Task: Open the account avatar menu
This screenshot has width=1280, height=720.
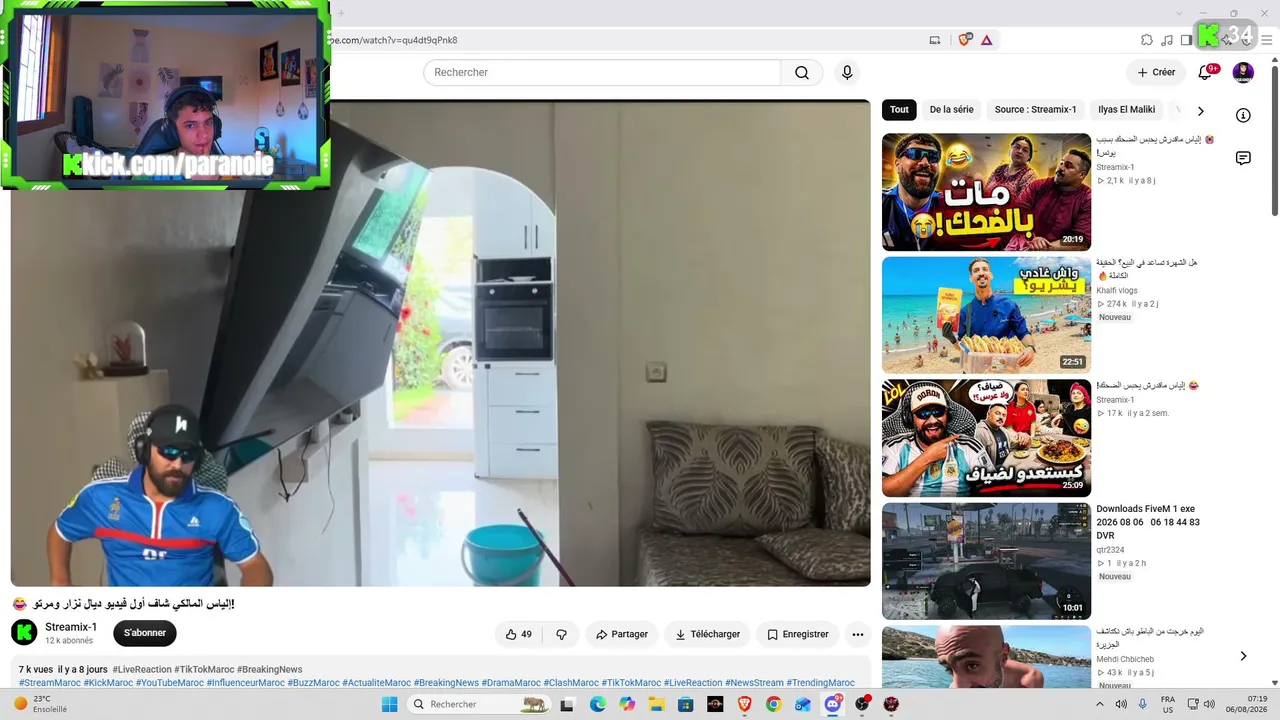Action: click(1243, 72)
